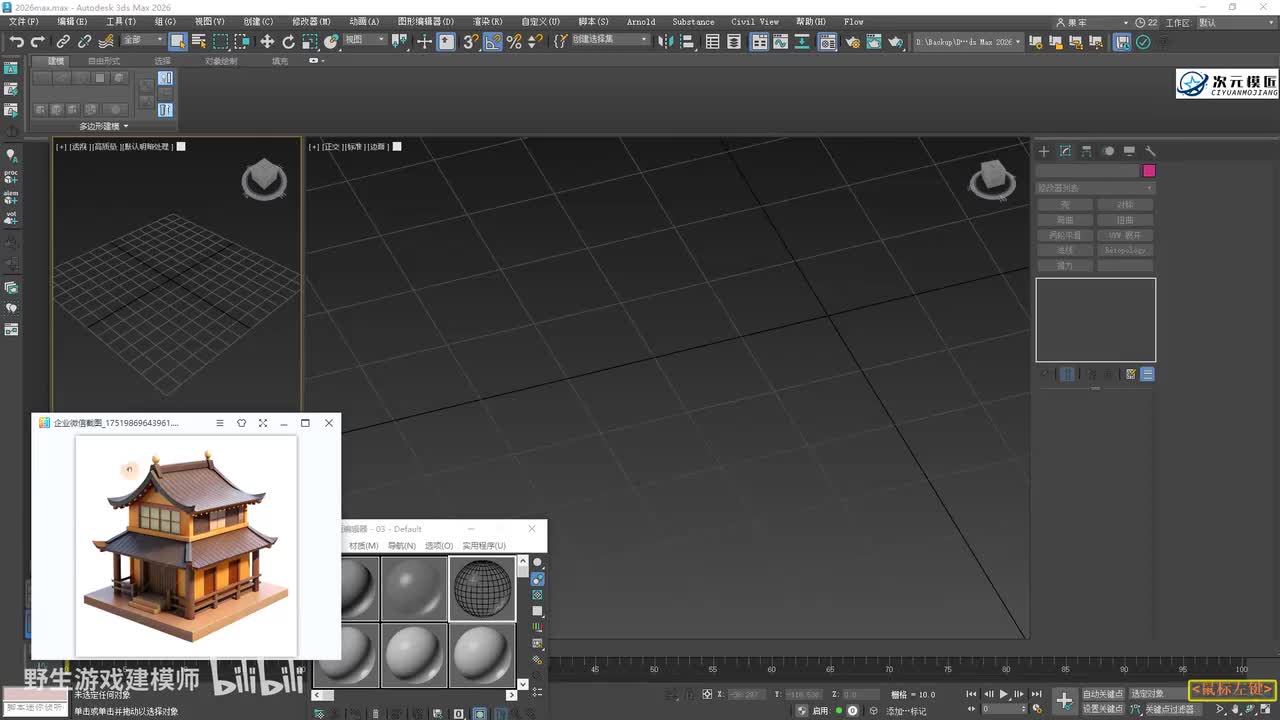Click the 自动关键点 auto key button
1280x720 pixels.
1102,693
